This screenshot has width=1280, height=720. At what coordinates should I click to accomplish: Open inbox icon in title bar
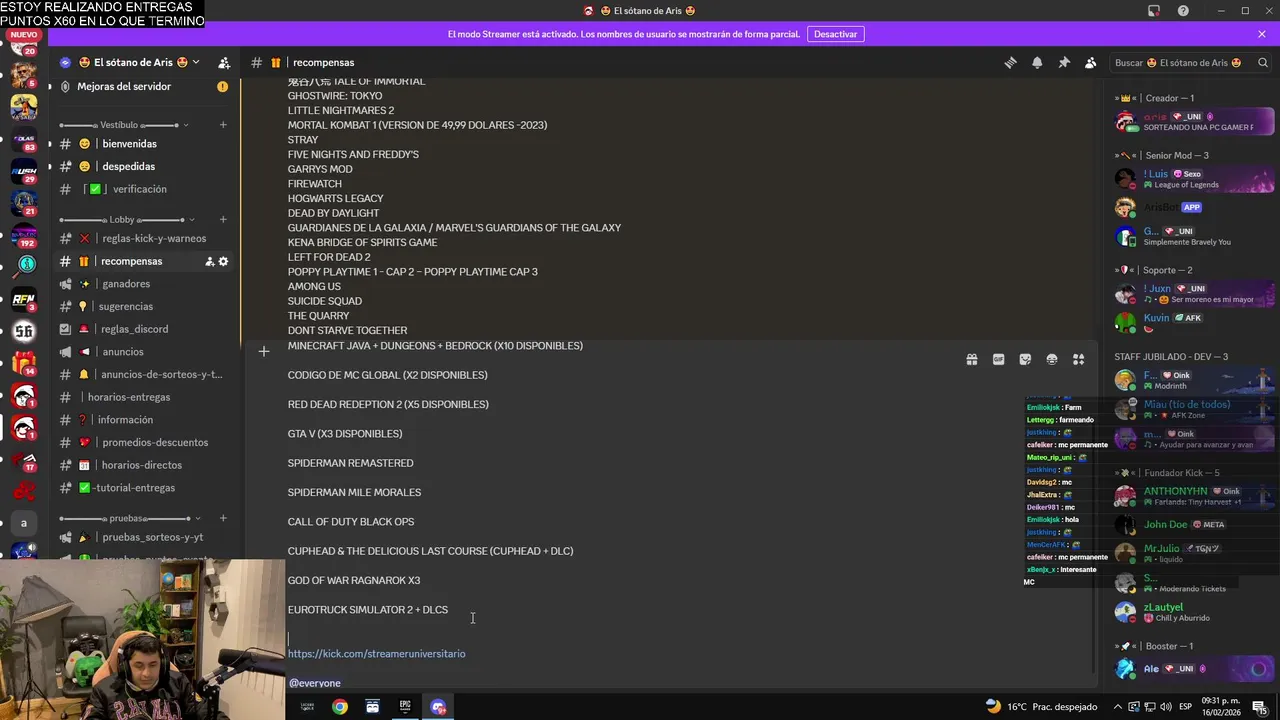tap(1153, 11)
